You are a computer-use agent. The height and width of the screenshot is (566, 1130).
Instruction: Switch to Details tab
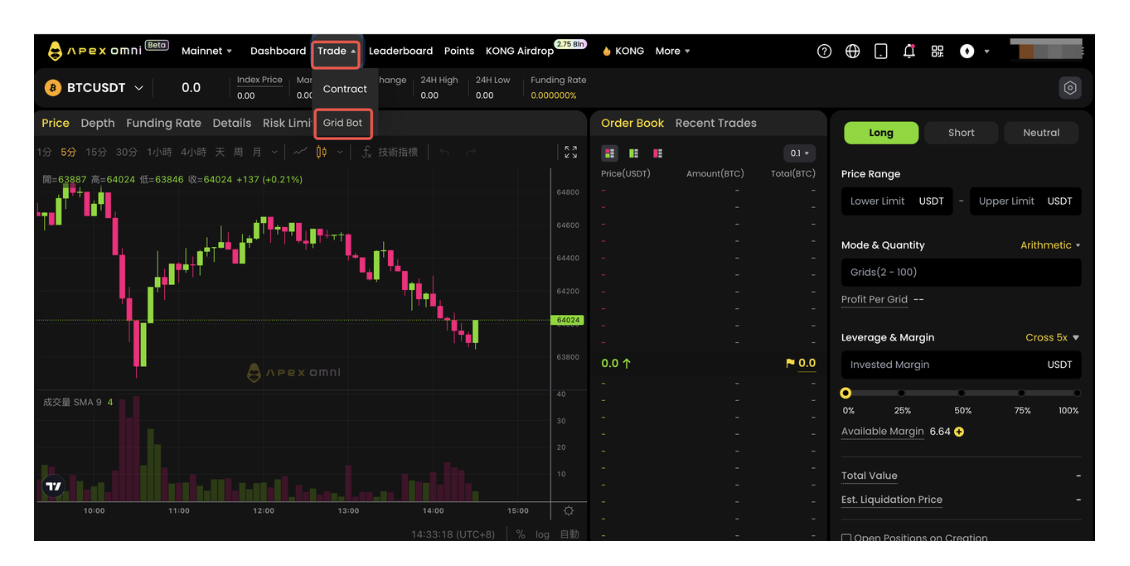[x=232, y=123]
